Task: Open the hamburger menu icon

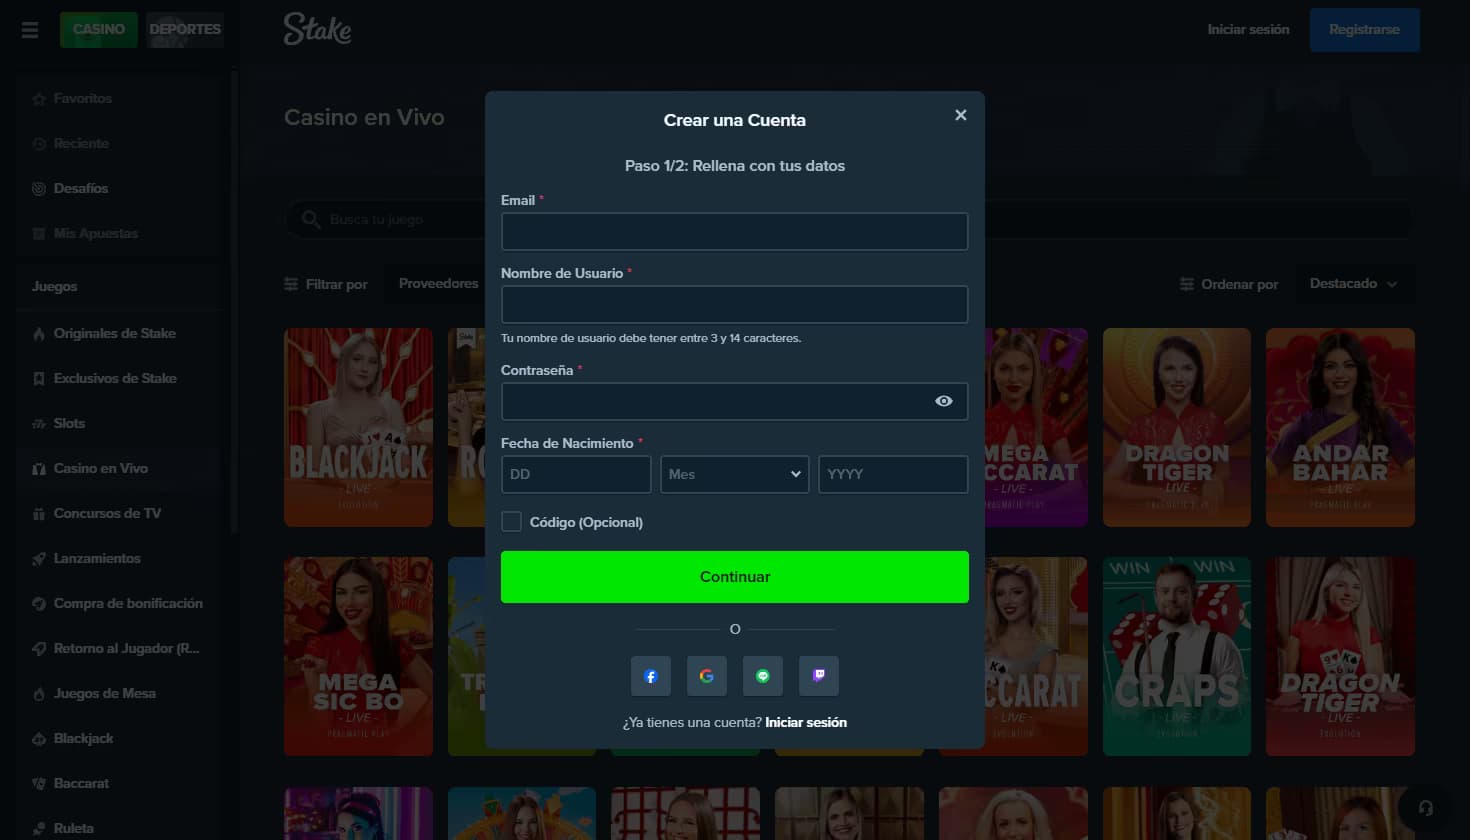Action: 30,30
